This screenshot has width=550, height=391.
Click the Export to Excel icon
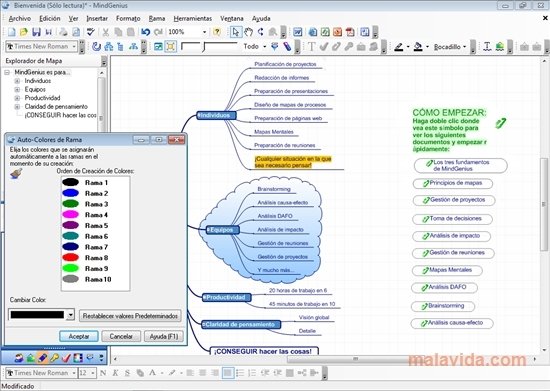coord(325,32)
